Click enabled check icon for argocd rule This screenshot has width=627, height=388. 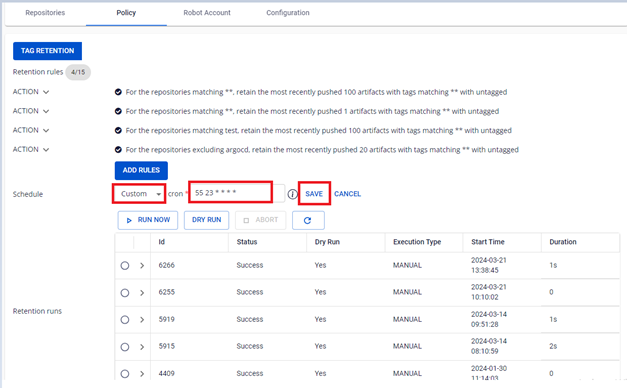118,150
